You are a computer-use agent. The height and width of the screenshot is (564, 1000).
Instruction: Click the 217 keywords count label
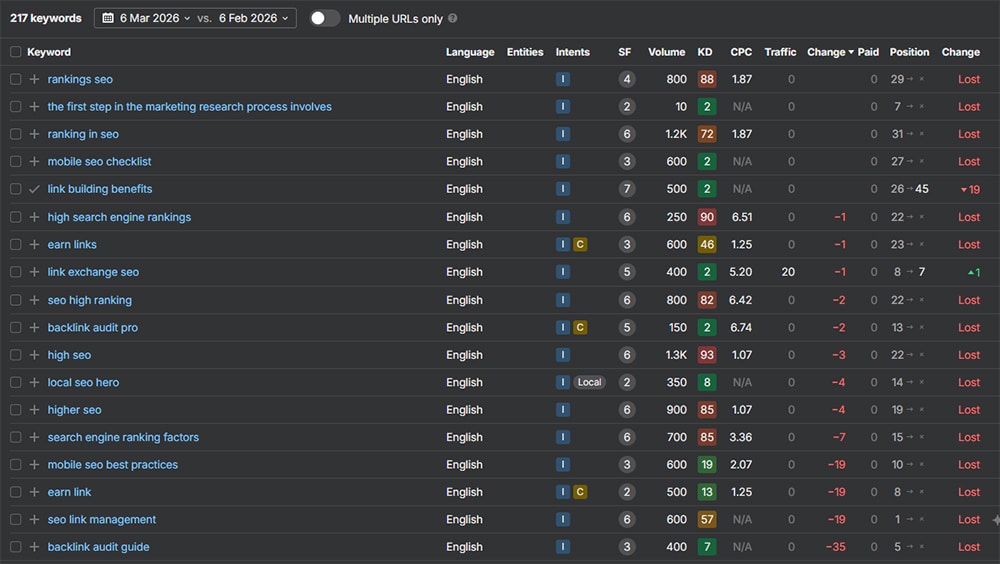(x=46, y=18)
